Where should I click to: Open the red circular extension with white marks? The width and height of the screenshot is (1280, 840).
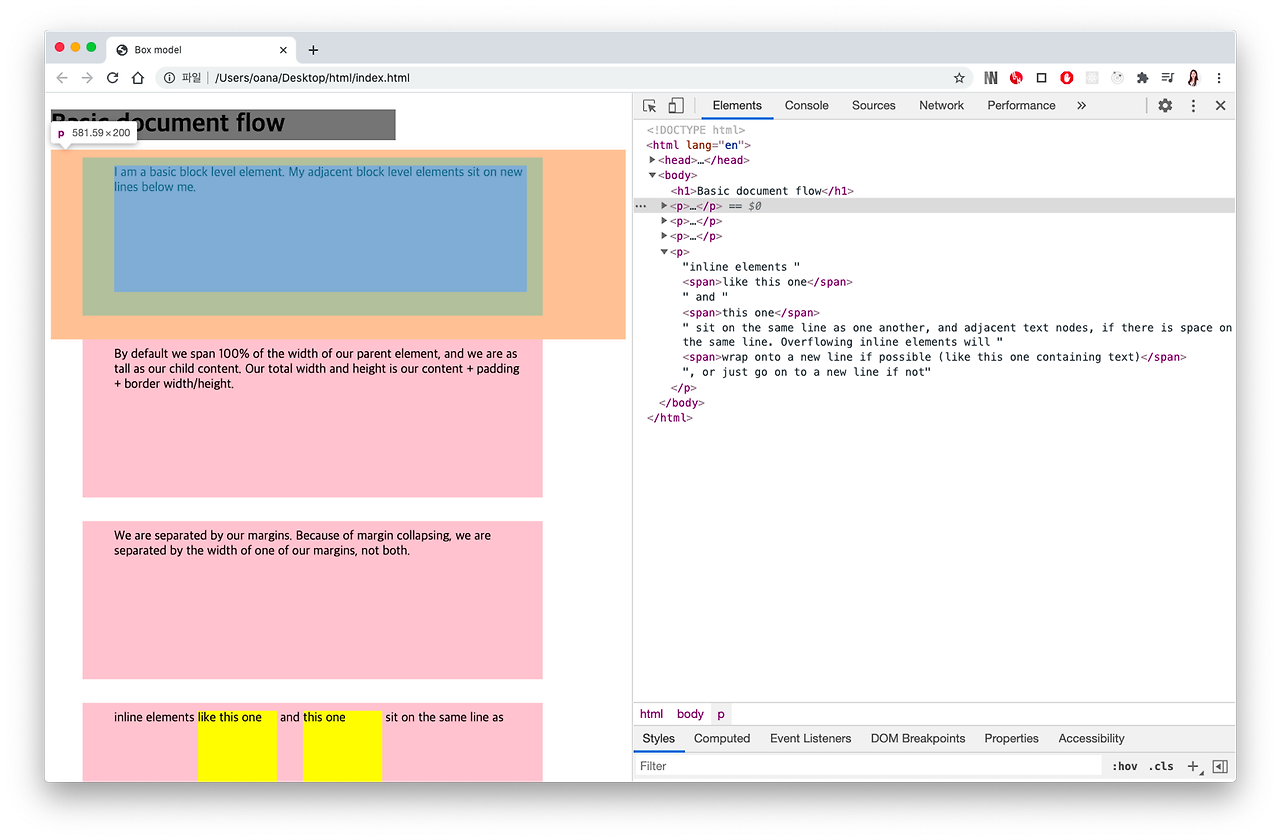1016,78
